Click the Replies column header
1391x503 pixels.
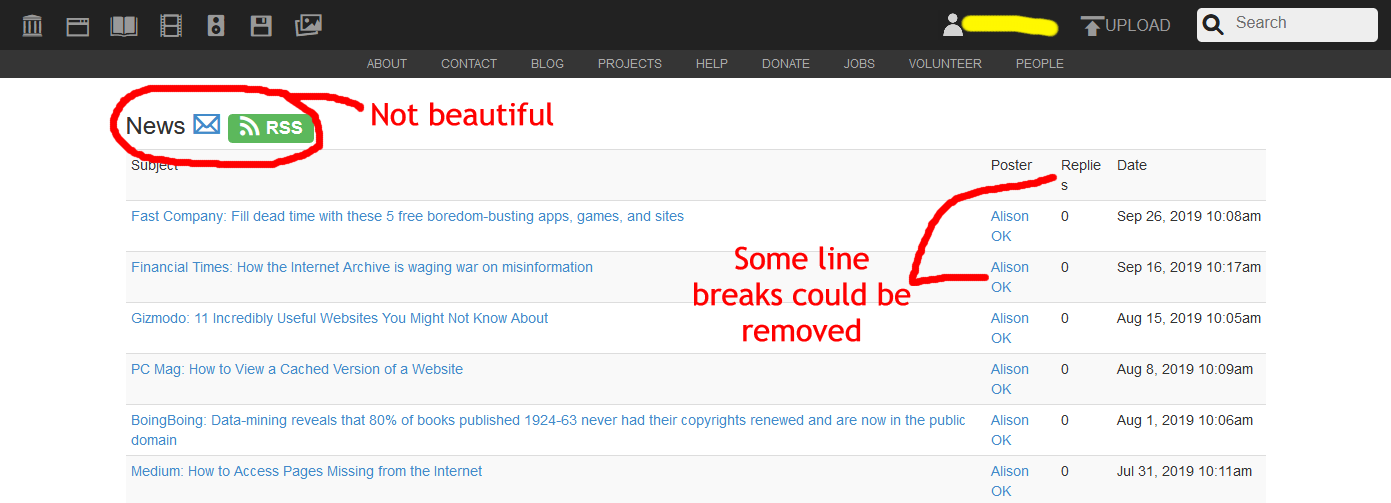pyautogui.click(x=1081, y=175)
